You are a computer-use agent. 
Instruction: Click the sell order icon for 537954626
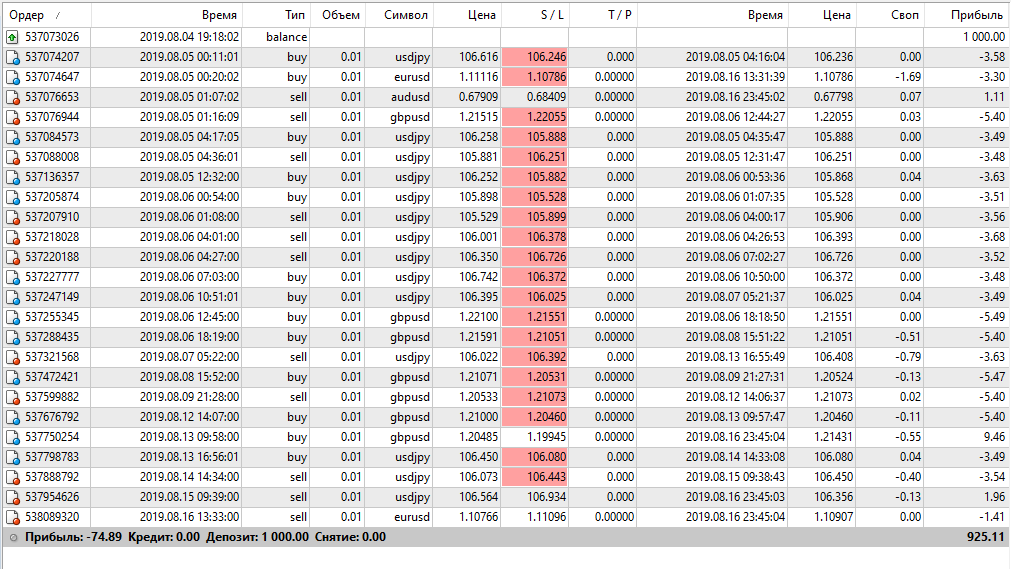point(12,497)
